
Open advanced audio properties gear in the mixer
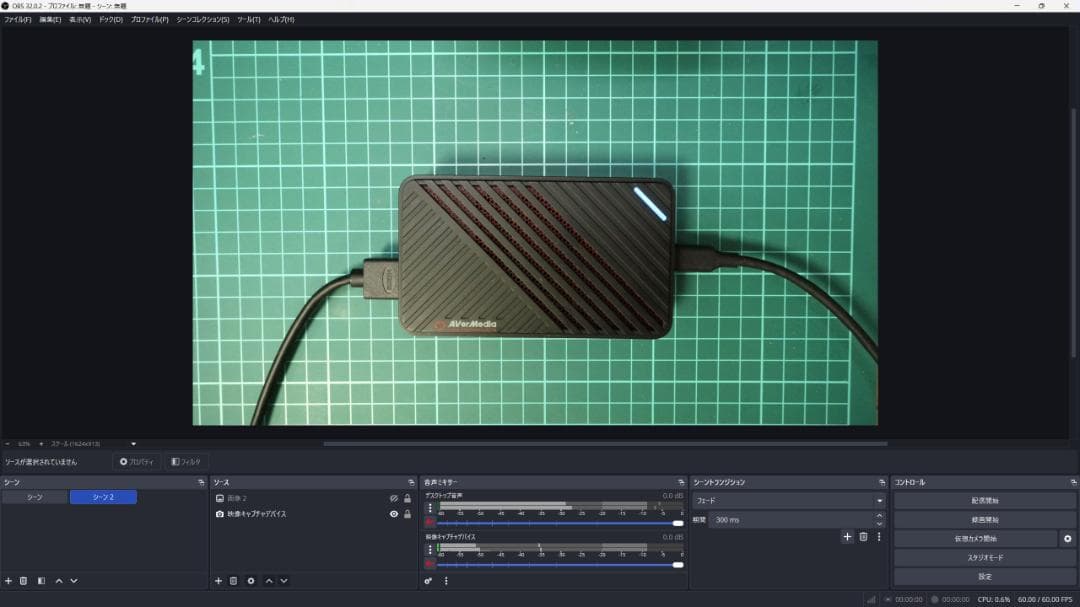point(429,580)
